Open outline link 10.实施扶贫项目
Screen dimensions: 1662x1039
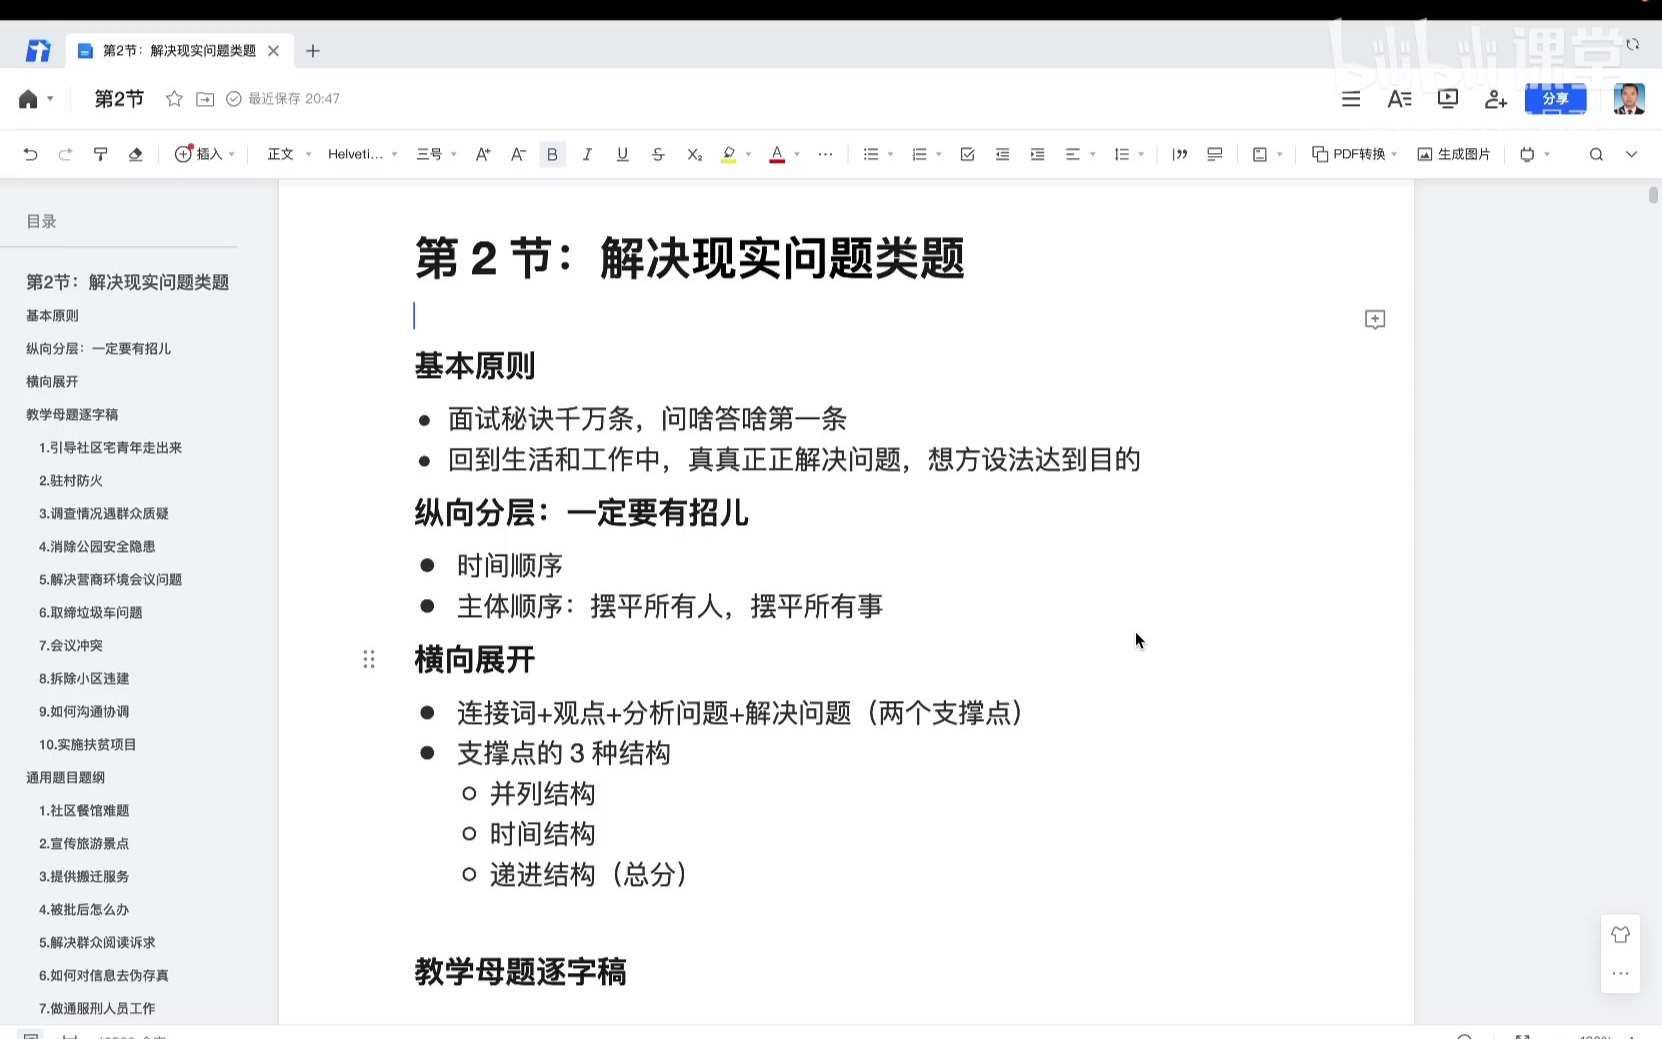88,745
